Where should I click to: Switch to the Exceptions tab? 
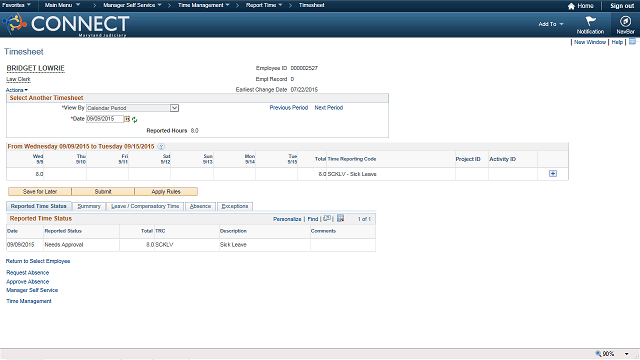[235, 206]
